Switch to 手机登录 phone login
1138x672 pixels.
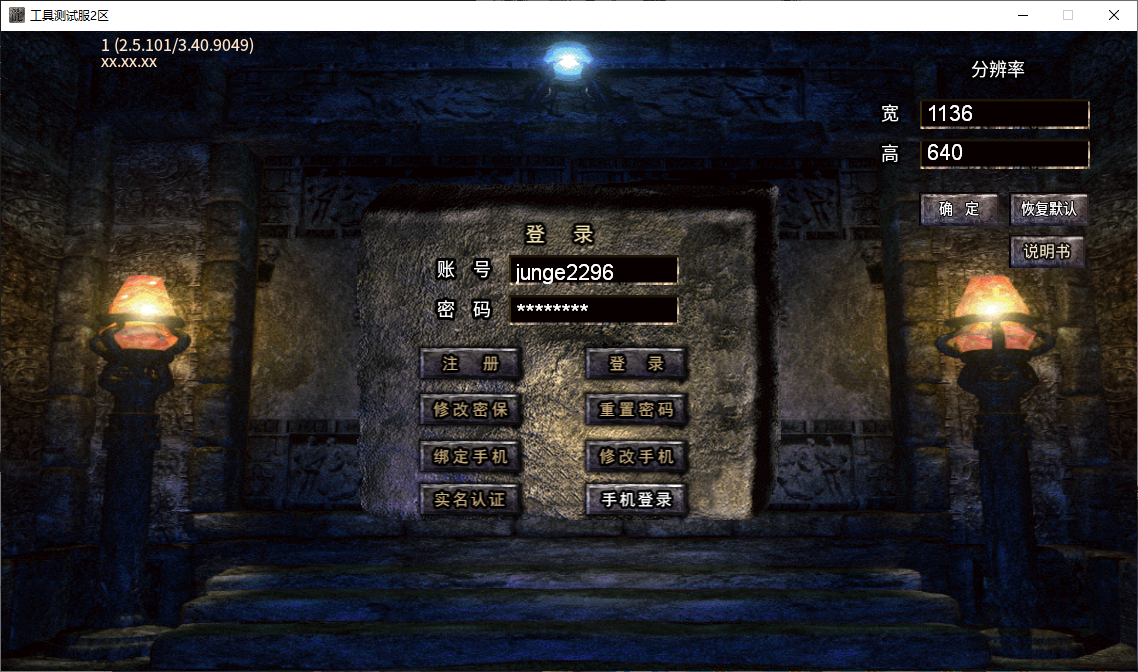click(x=636, y=499)
